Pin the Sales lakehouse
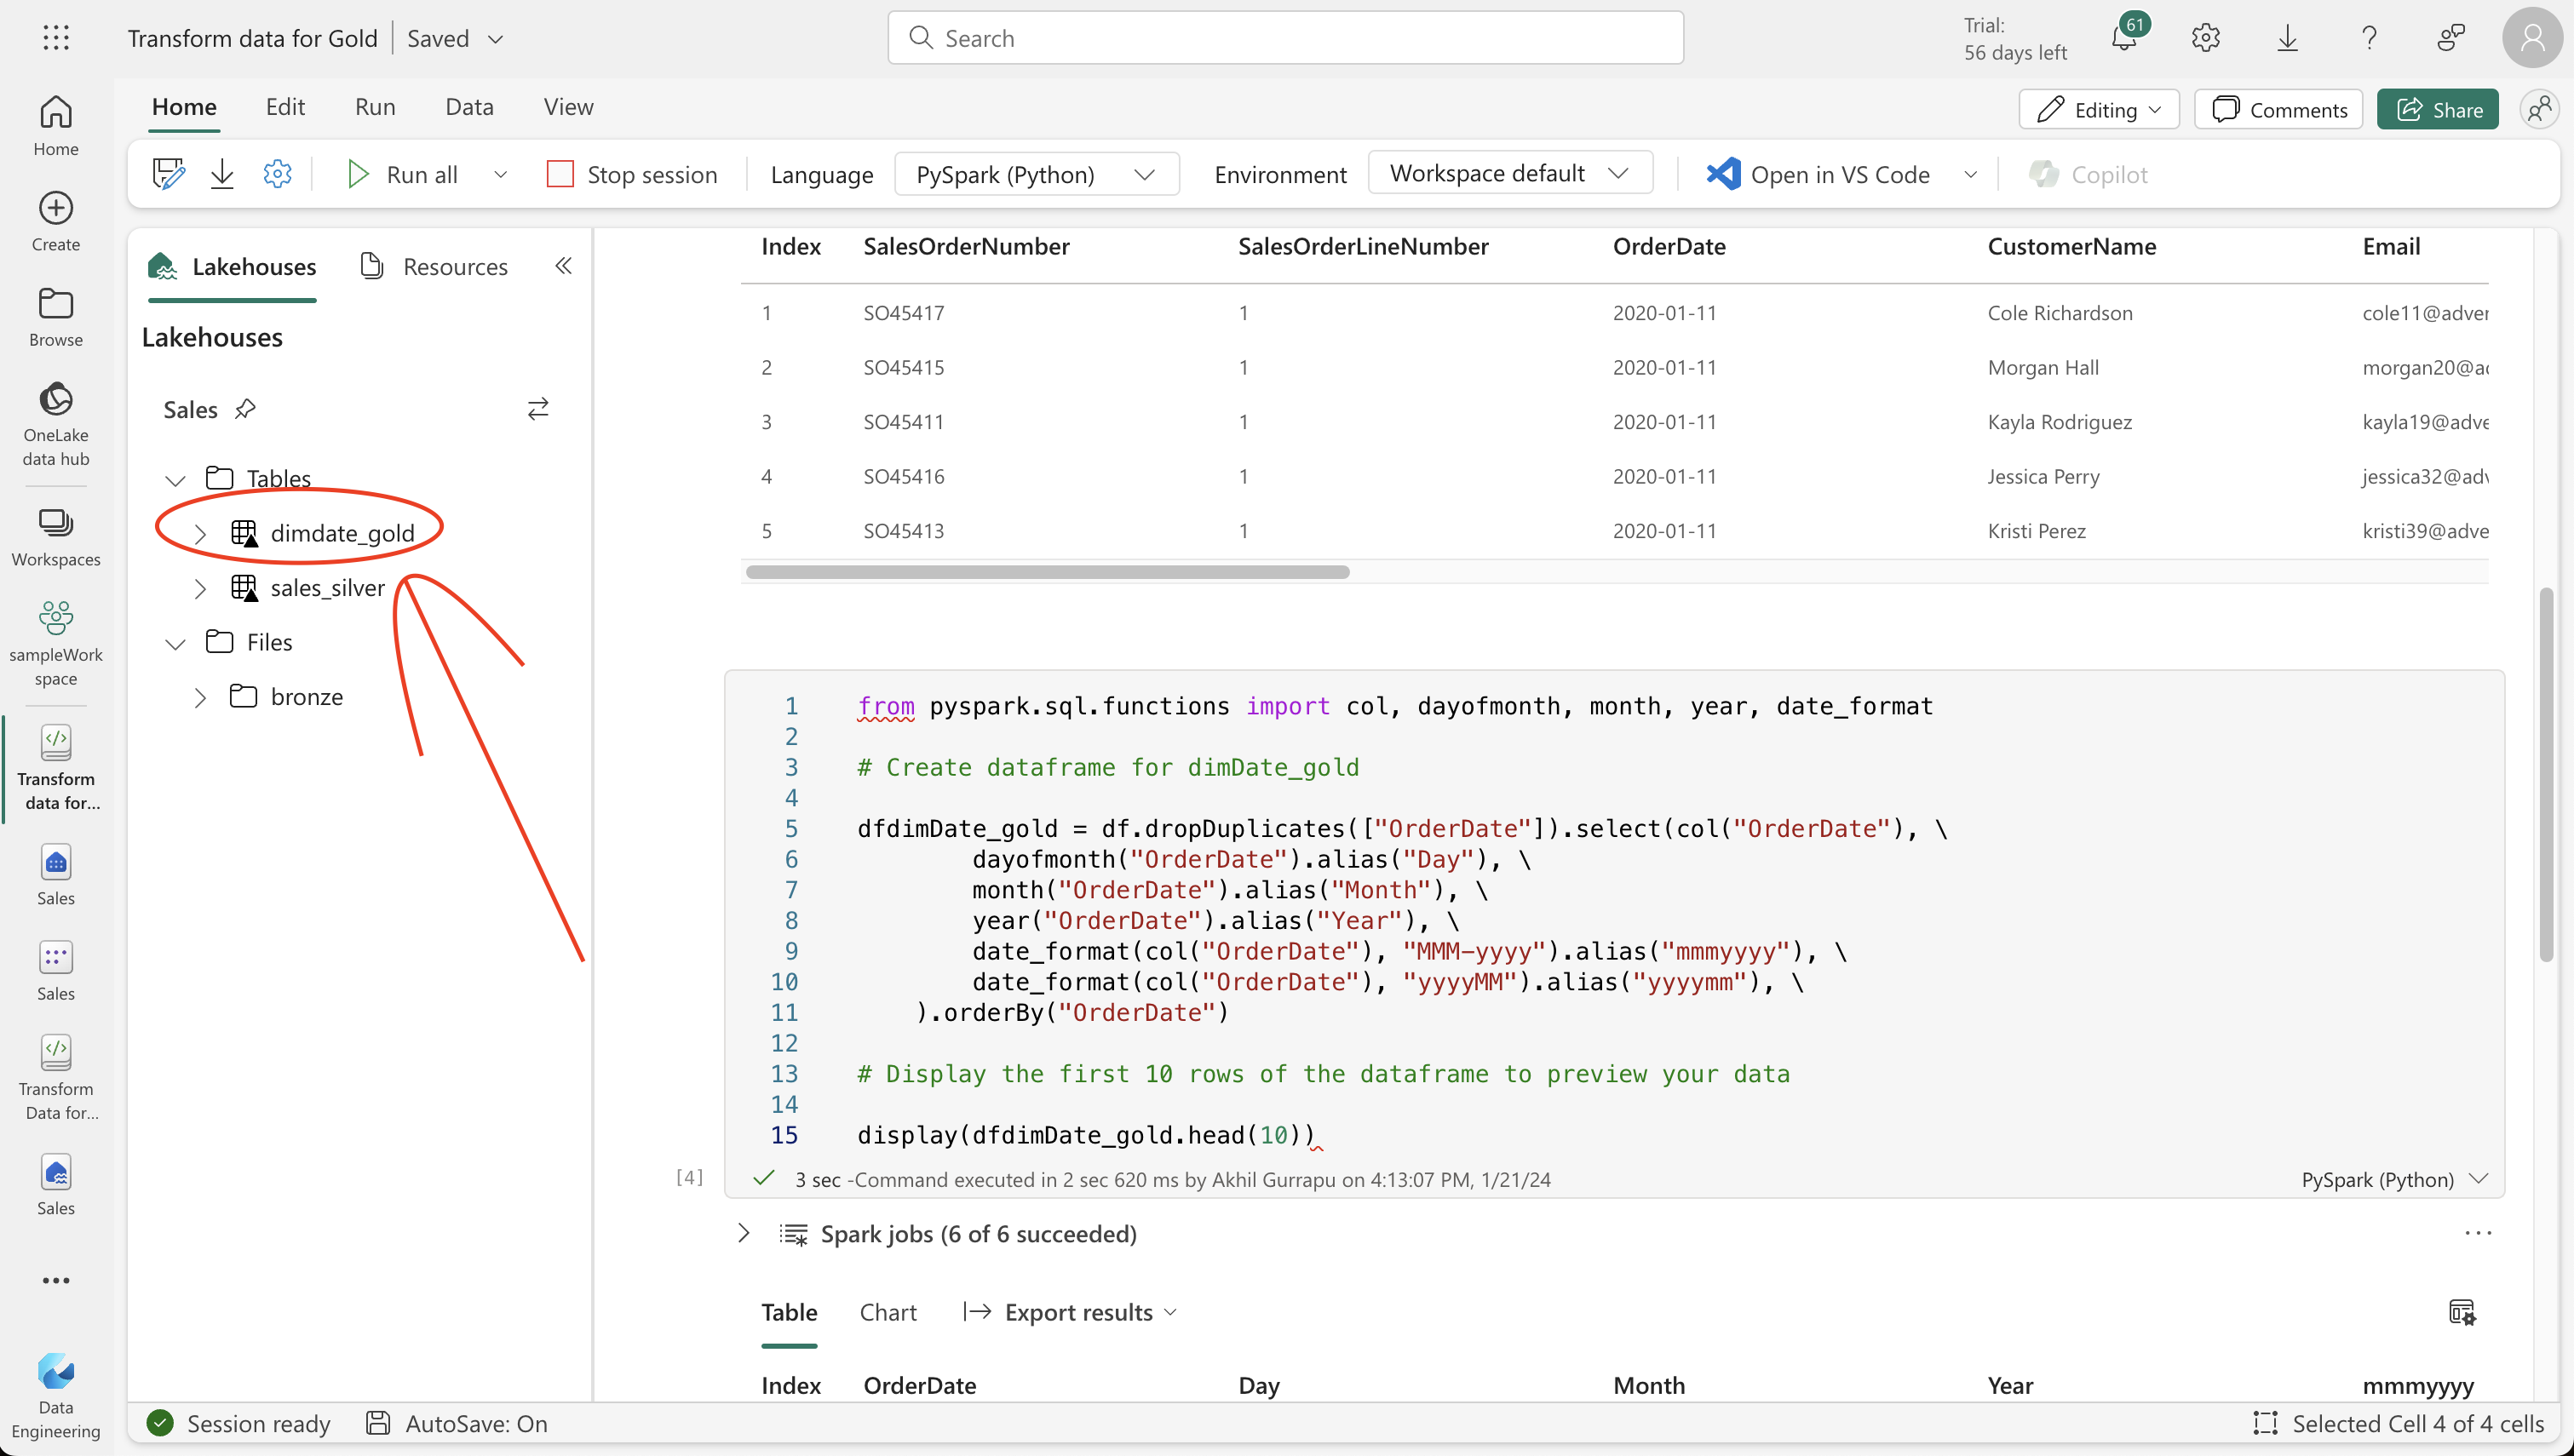 (x=245, y=409)
